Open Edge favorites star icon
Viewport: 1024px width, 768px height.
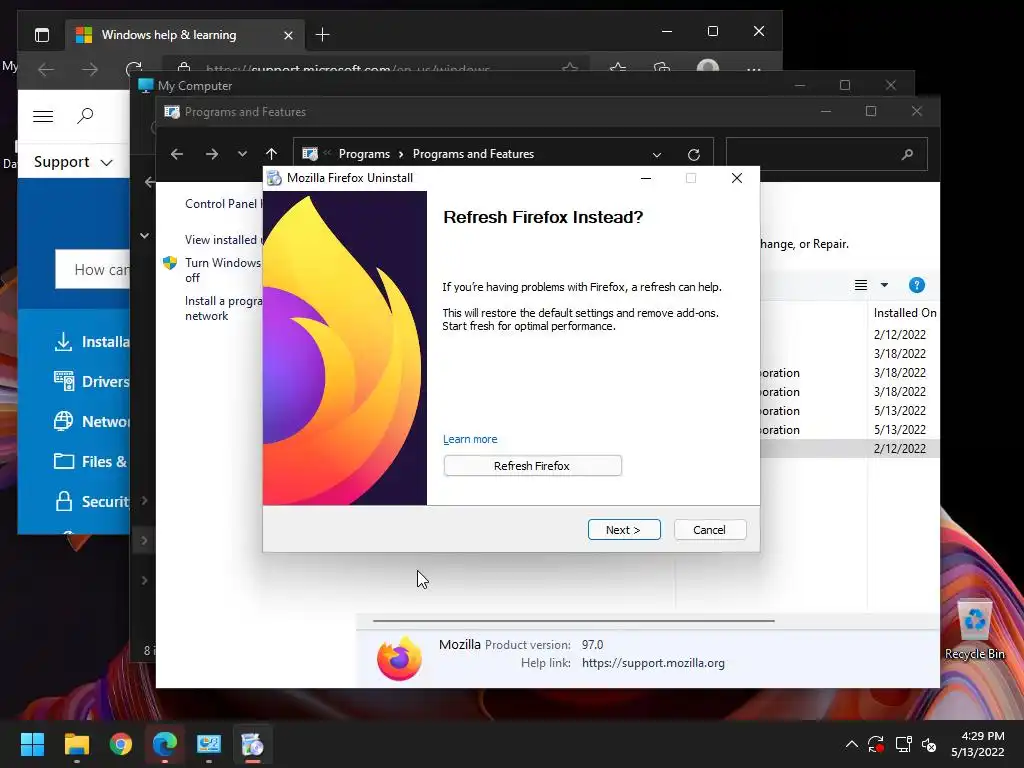618,68
